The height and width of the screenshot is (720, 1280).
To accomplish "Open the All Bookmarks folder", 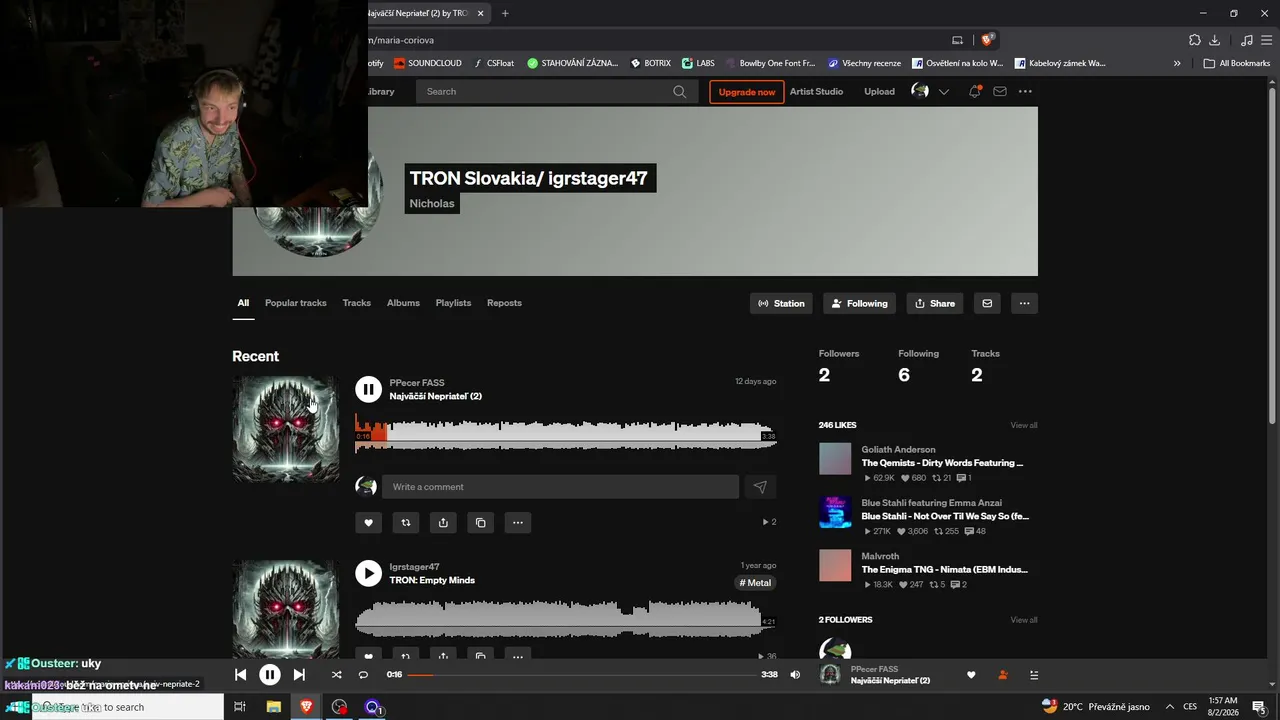I will click(1236, 63).
